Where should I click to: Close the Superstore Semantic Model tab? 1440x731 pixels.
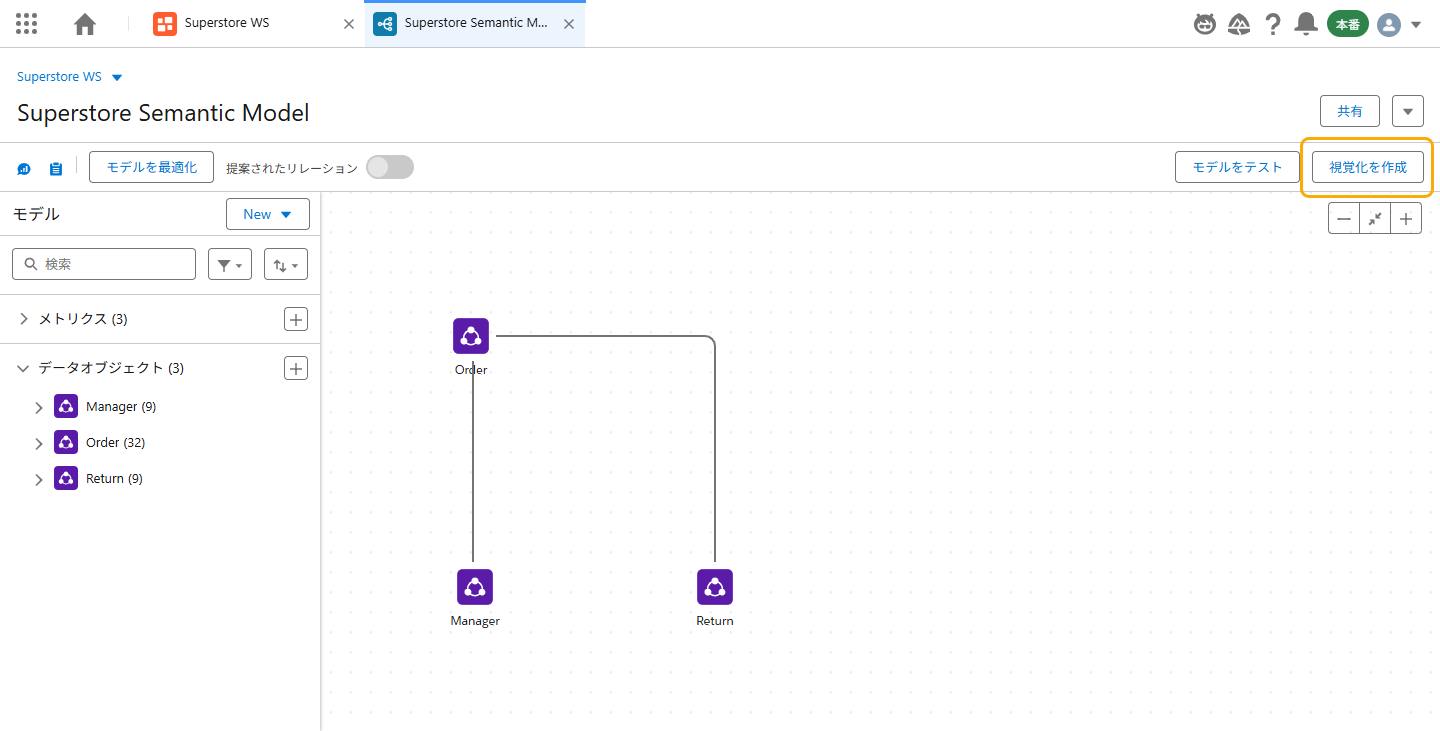568,24
